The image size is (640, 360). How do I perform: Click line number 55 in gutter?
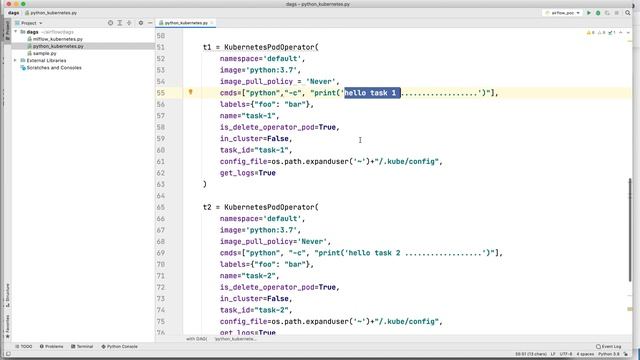coord(160,93)
